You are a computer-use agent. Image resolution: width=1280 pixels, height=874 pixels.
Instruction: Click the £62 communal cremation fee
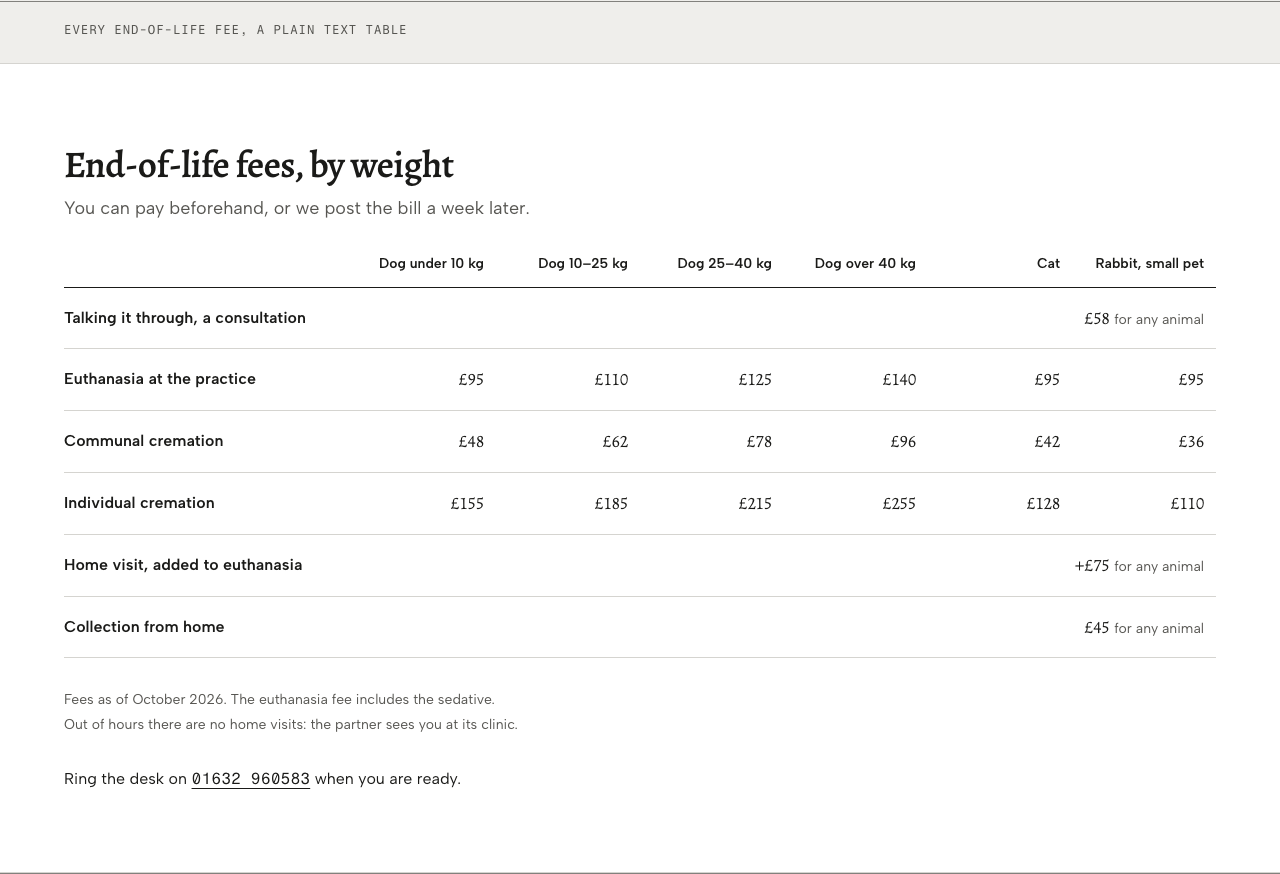[x=615, y=442]
